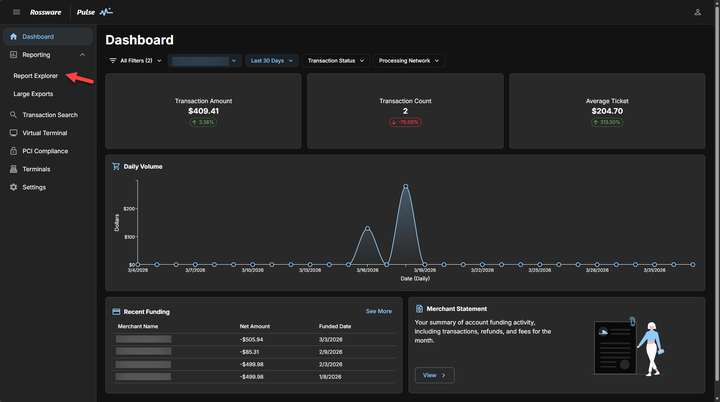The width and height of the screenshot is (720, 402).
Task: Click the Transaction Search magnifier icon
Action: [x=13, y=115]
